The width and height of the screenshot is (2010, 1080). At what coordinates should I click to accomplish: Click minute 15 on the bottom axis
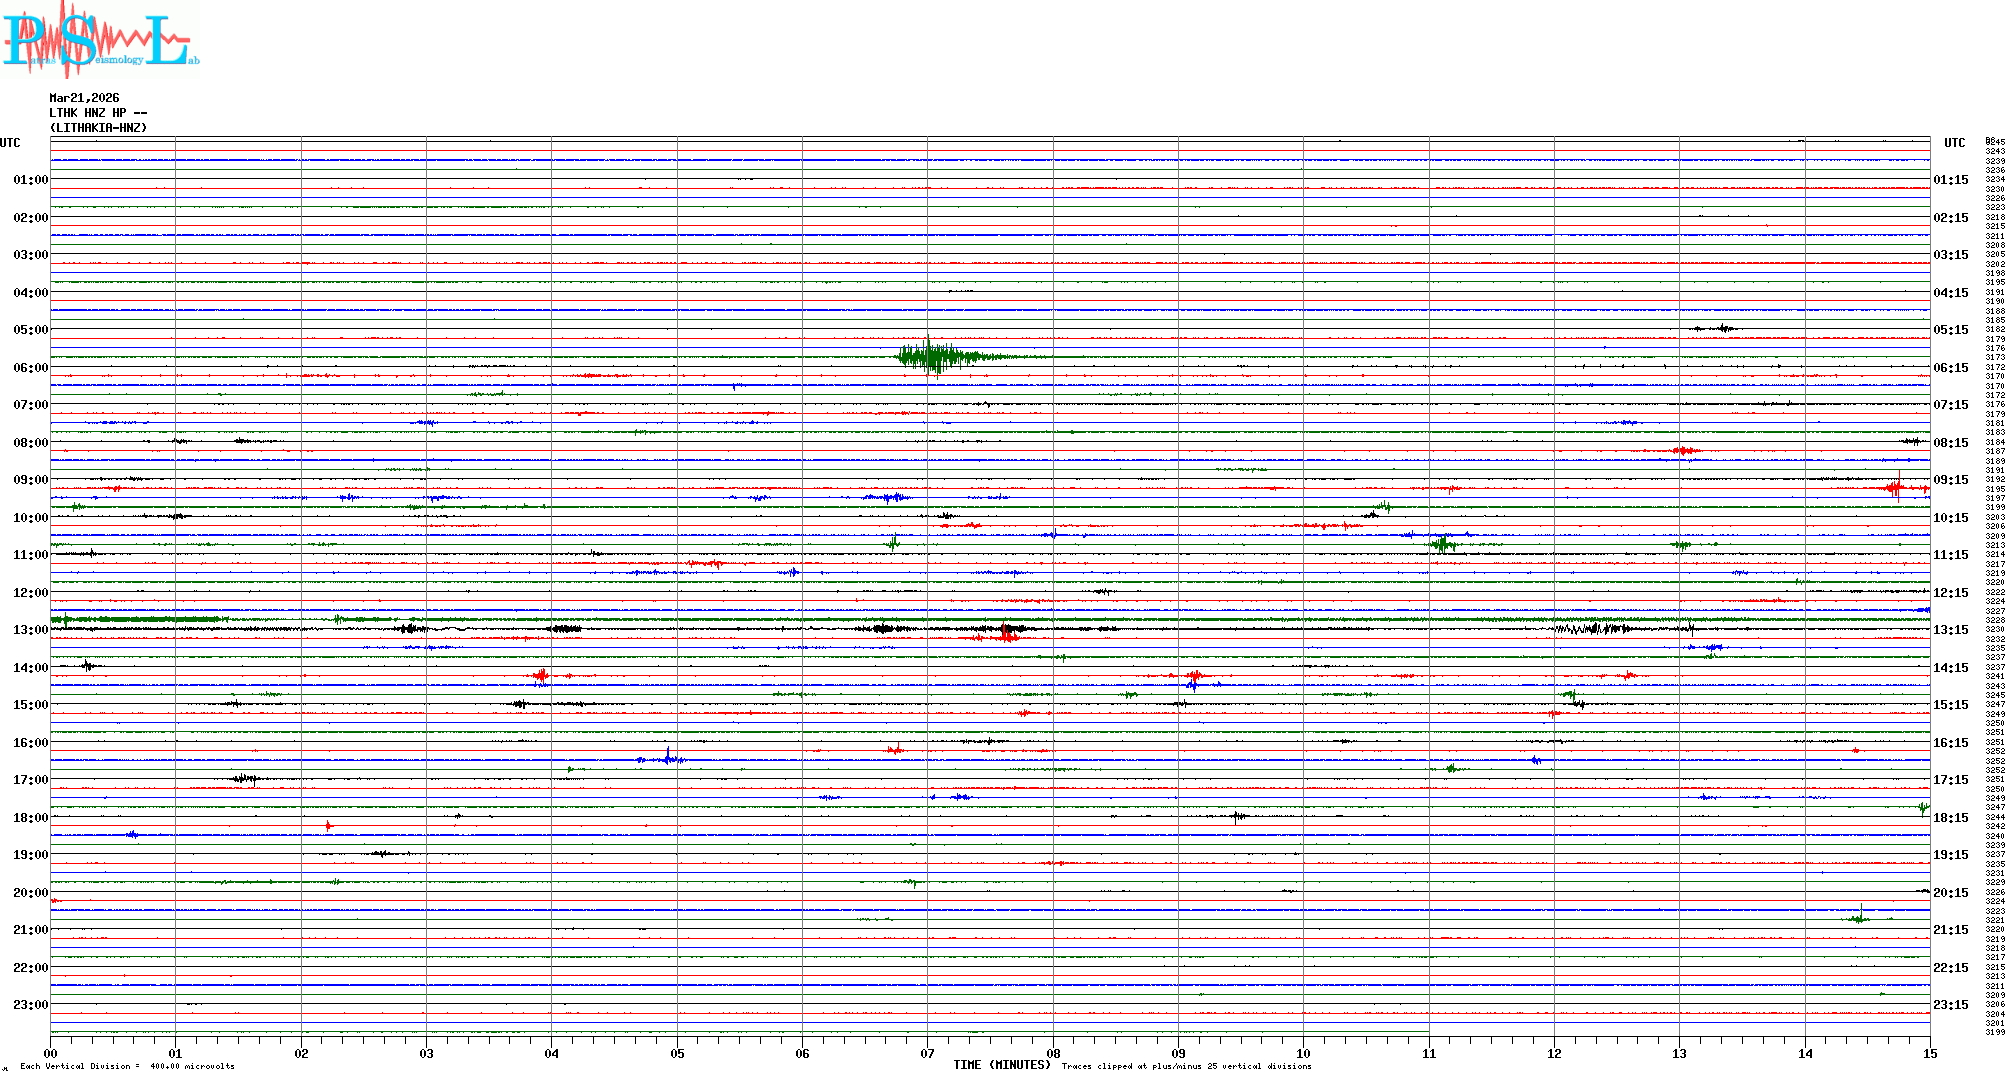[x=1929, y=1053]
